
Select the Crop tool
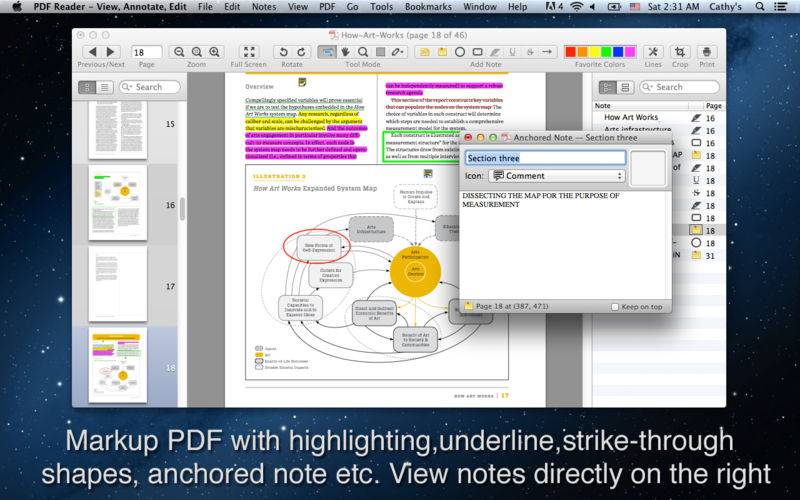click(680, 52)
